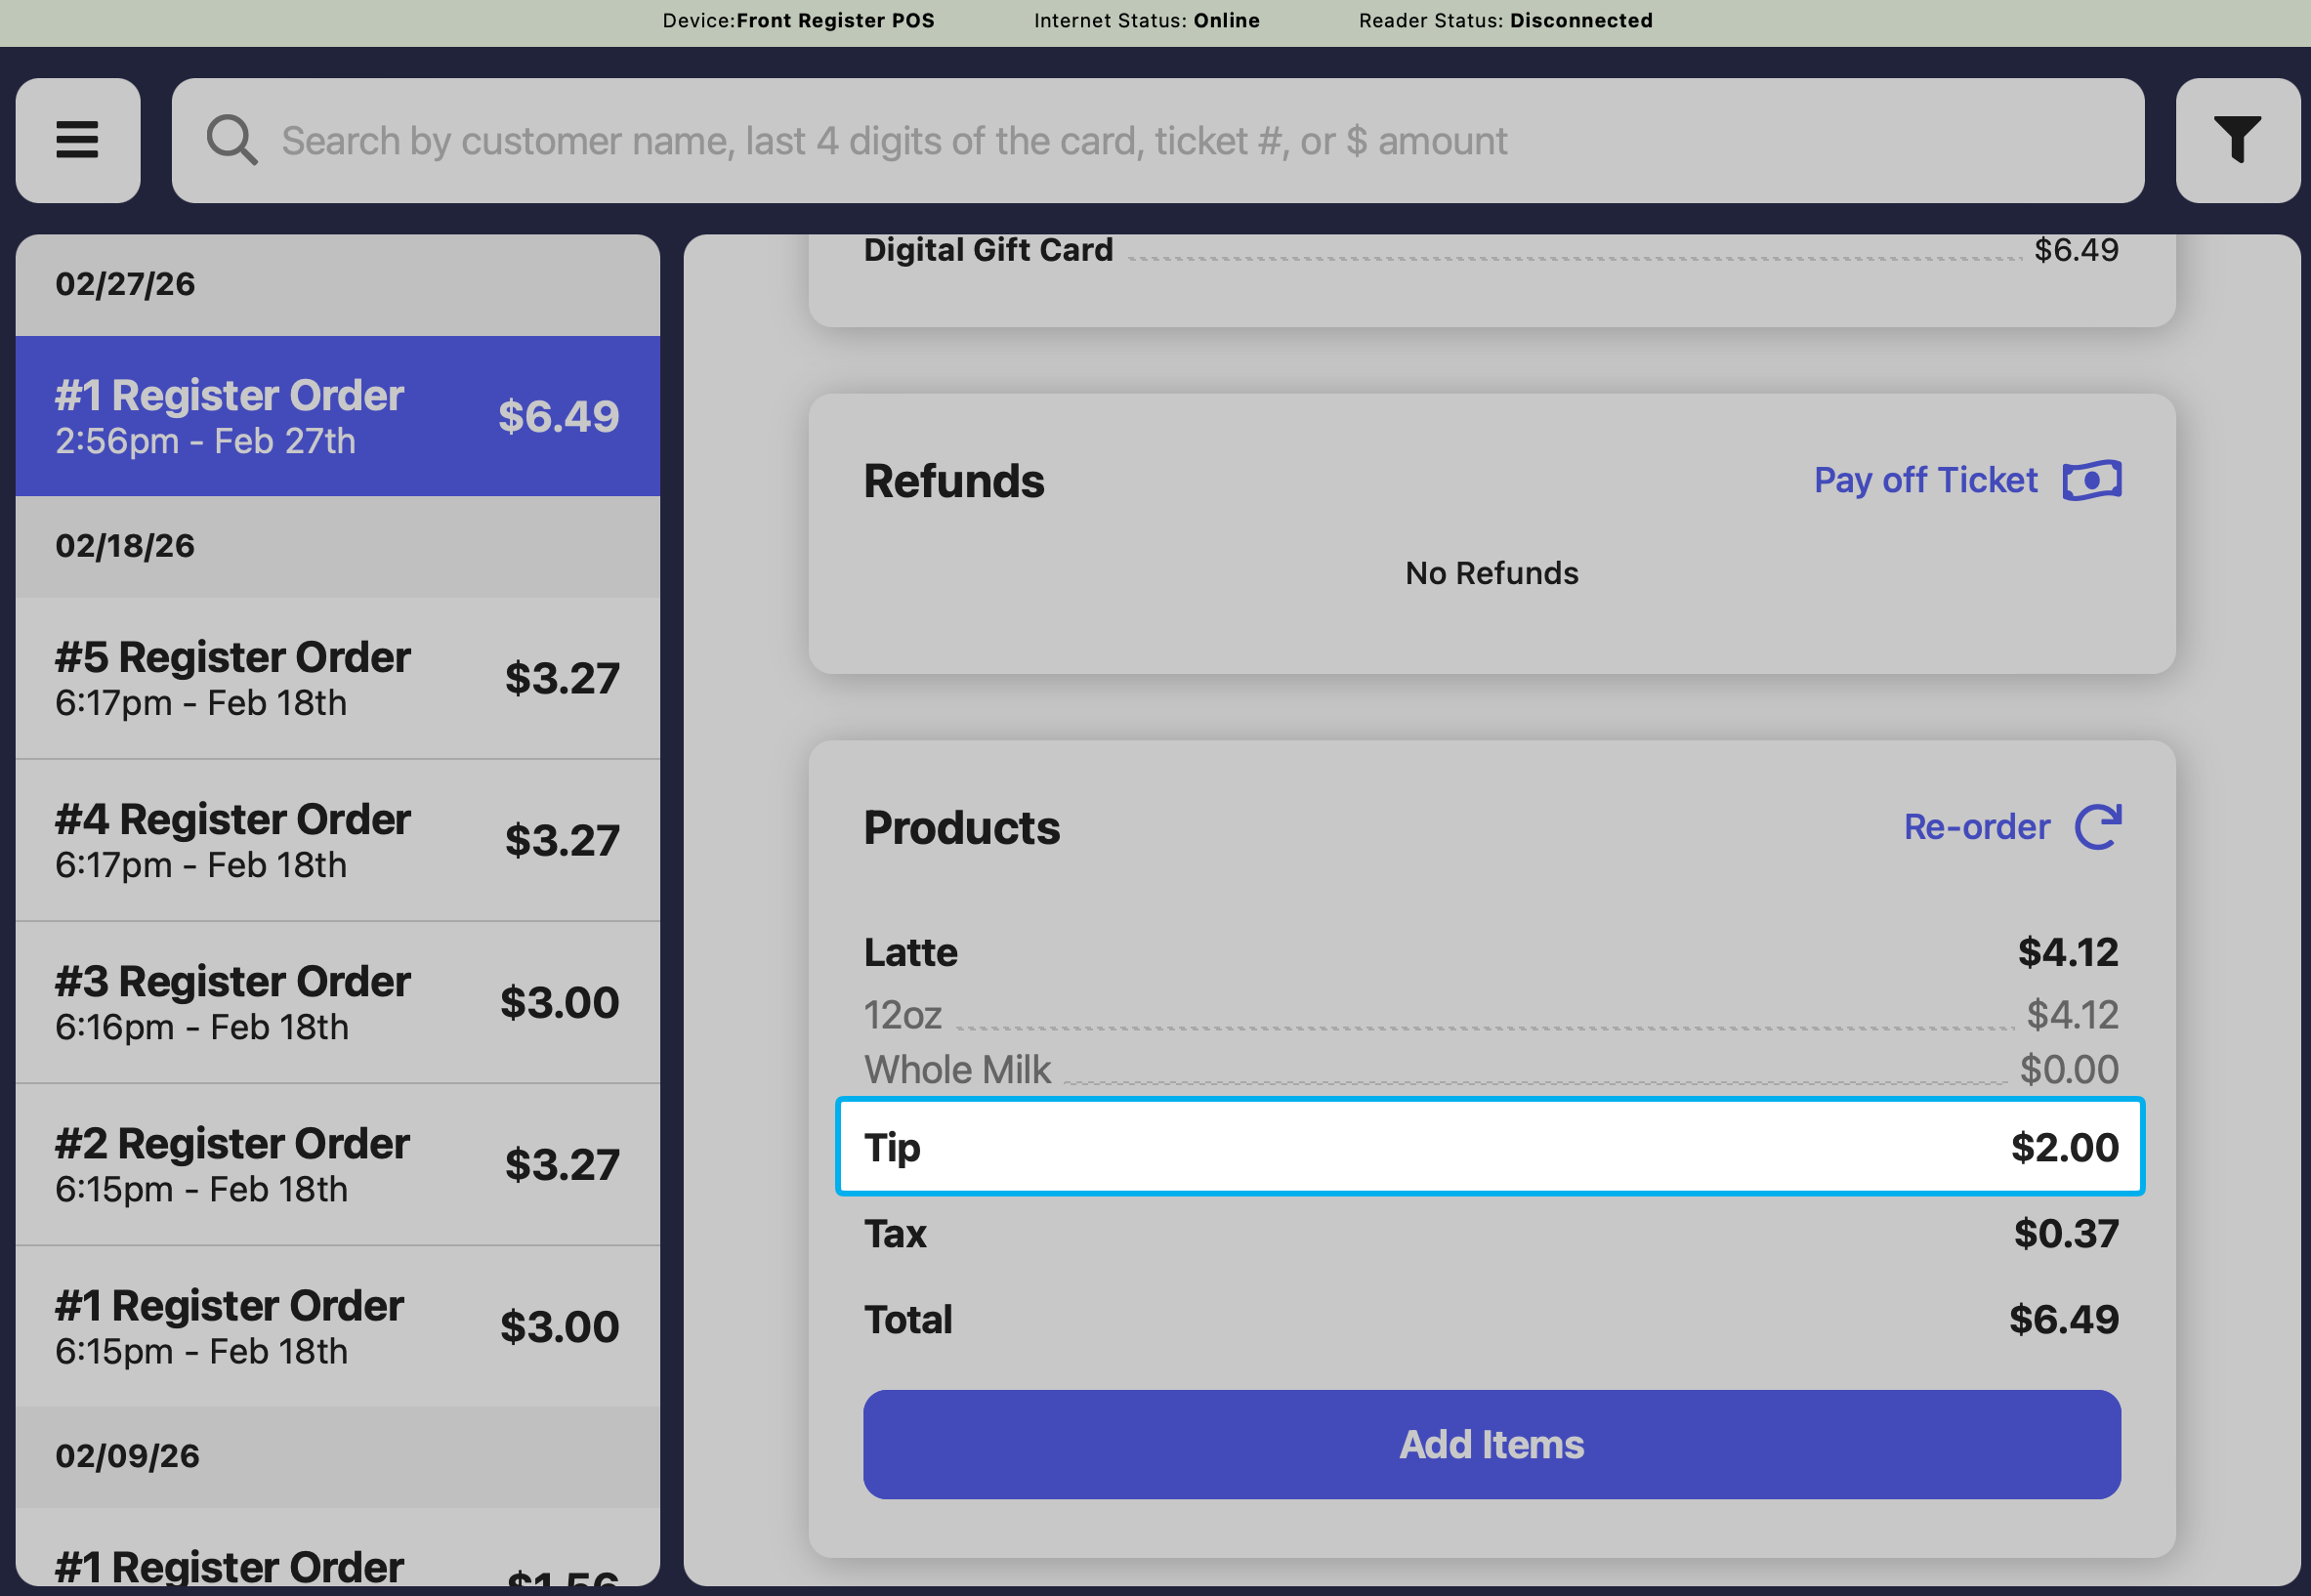Click the Re-order circular arrow icon
Viewport: 2311px width, 1596px height.
coord(2097,827)
